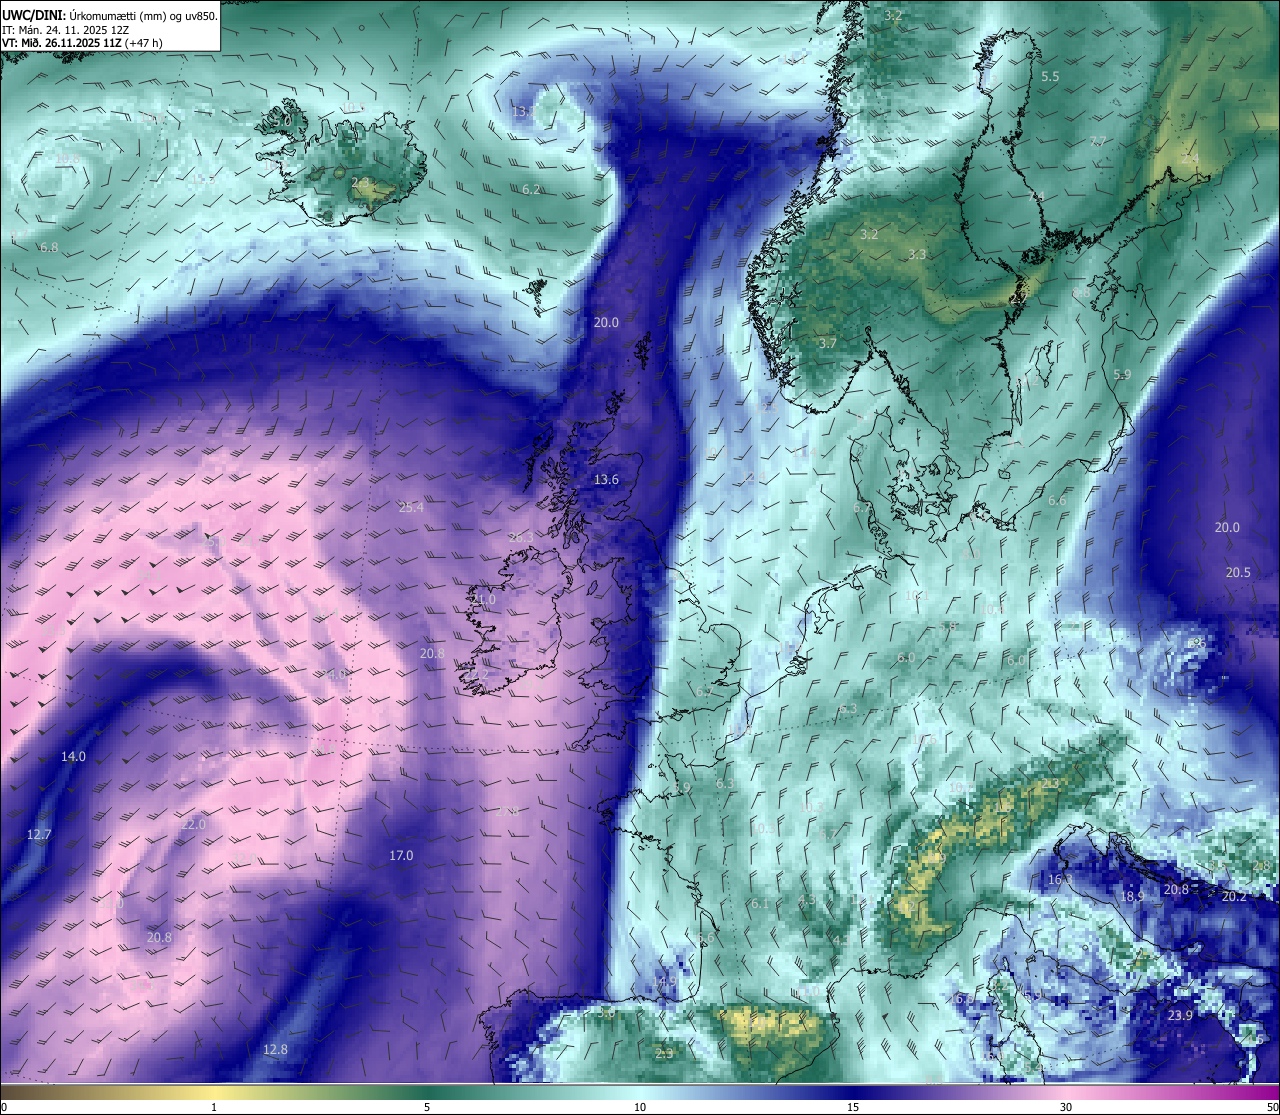Click the colour scale tick label '10'
The height and width of the screenshot is (1115, 1280).
(640, 1107)
